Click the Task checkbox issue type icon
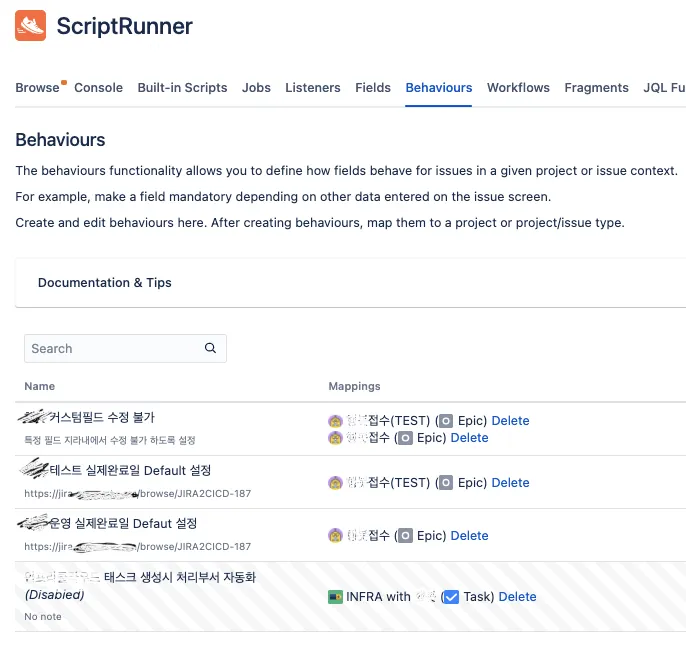Viewport: 686px width, 647px height. (x=452, y=597)
